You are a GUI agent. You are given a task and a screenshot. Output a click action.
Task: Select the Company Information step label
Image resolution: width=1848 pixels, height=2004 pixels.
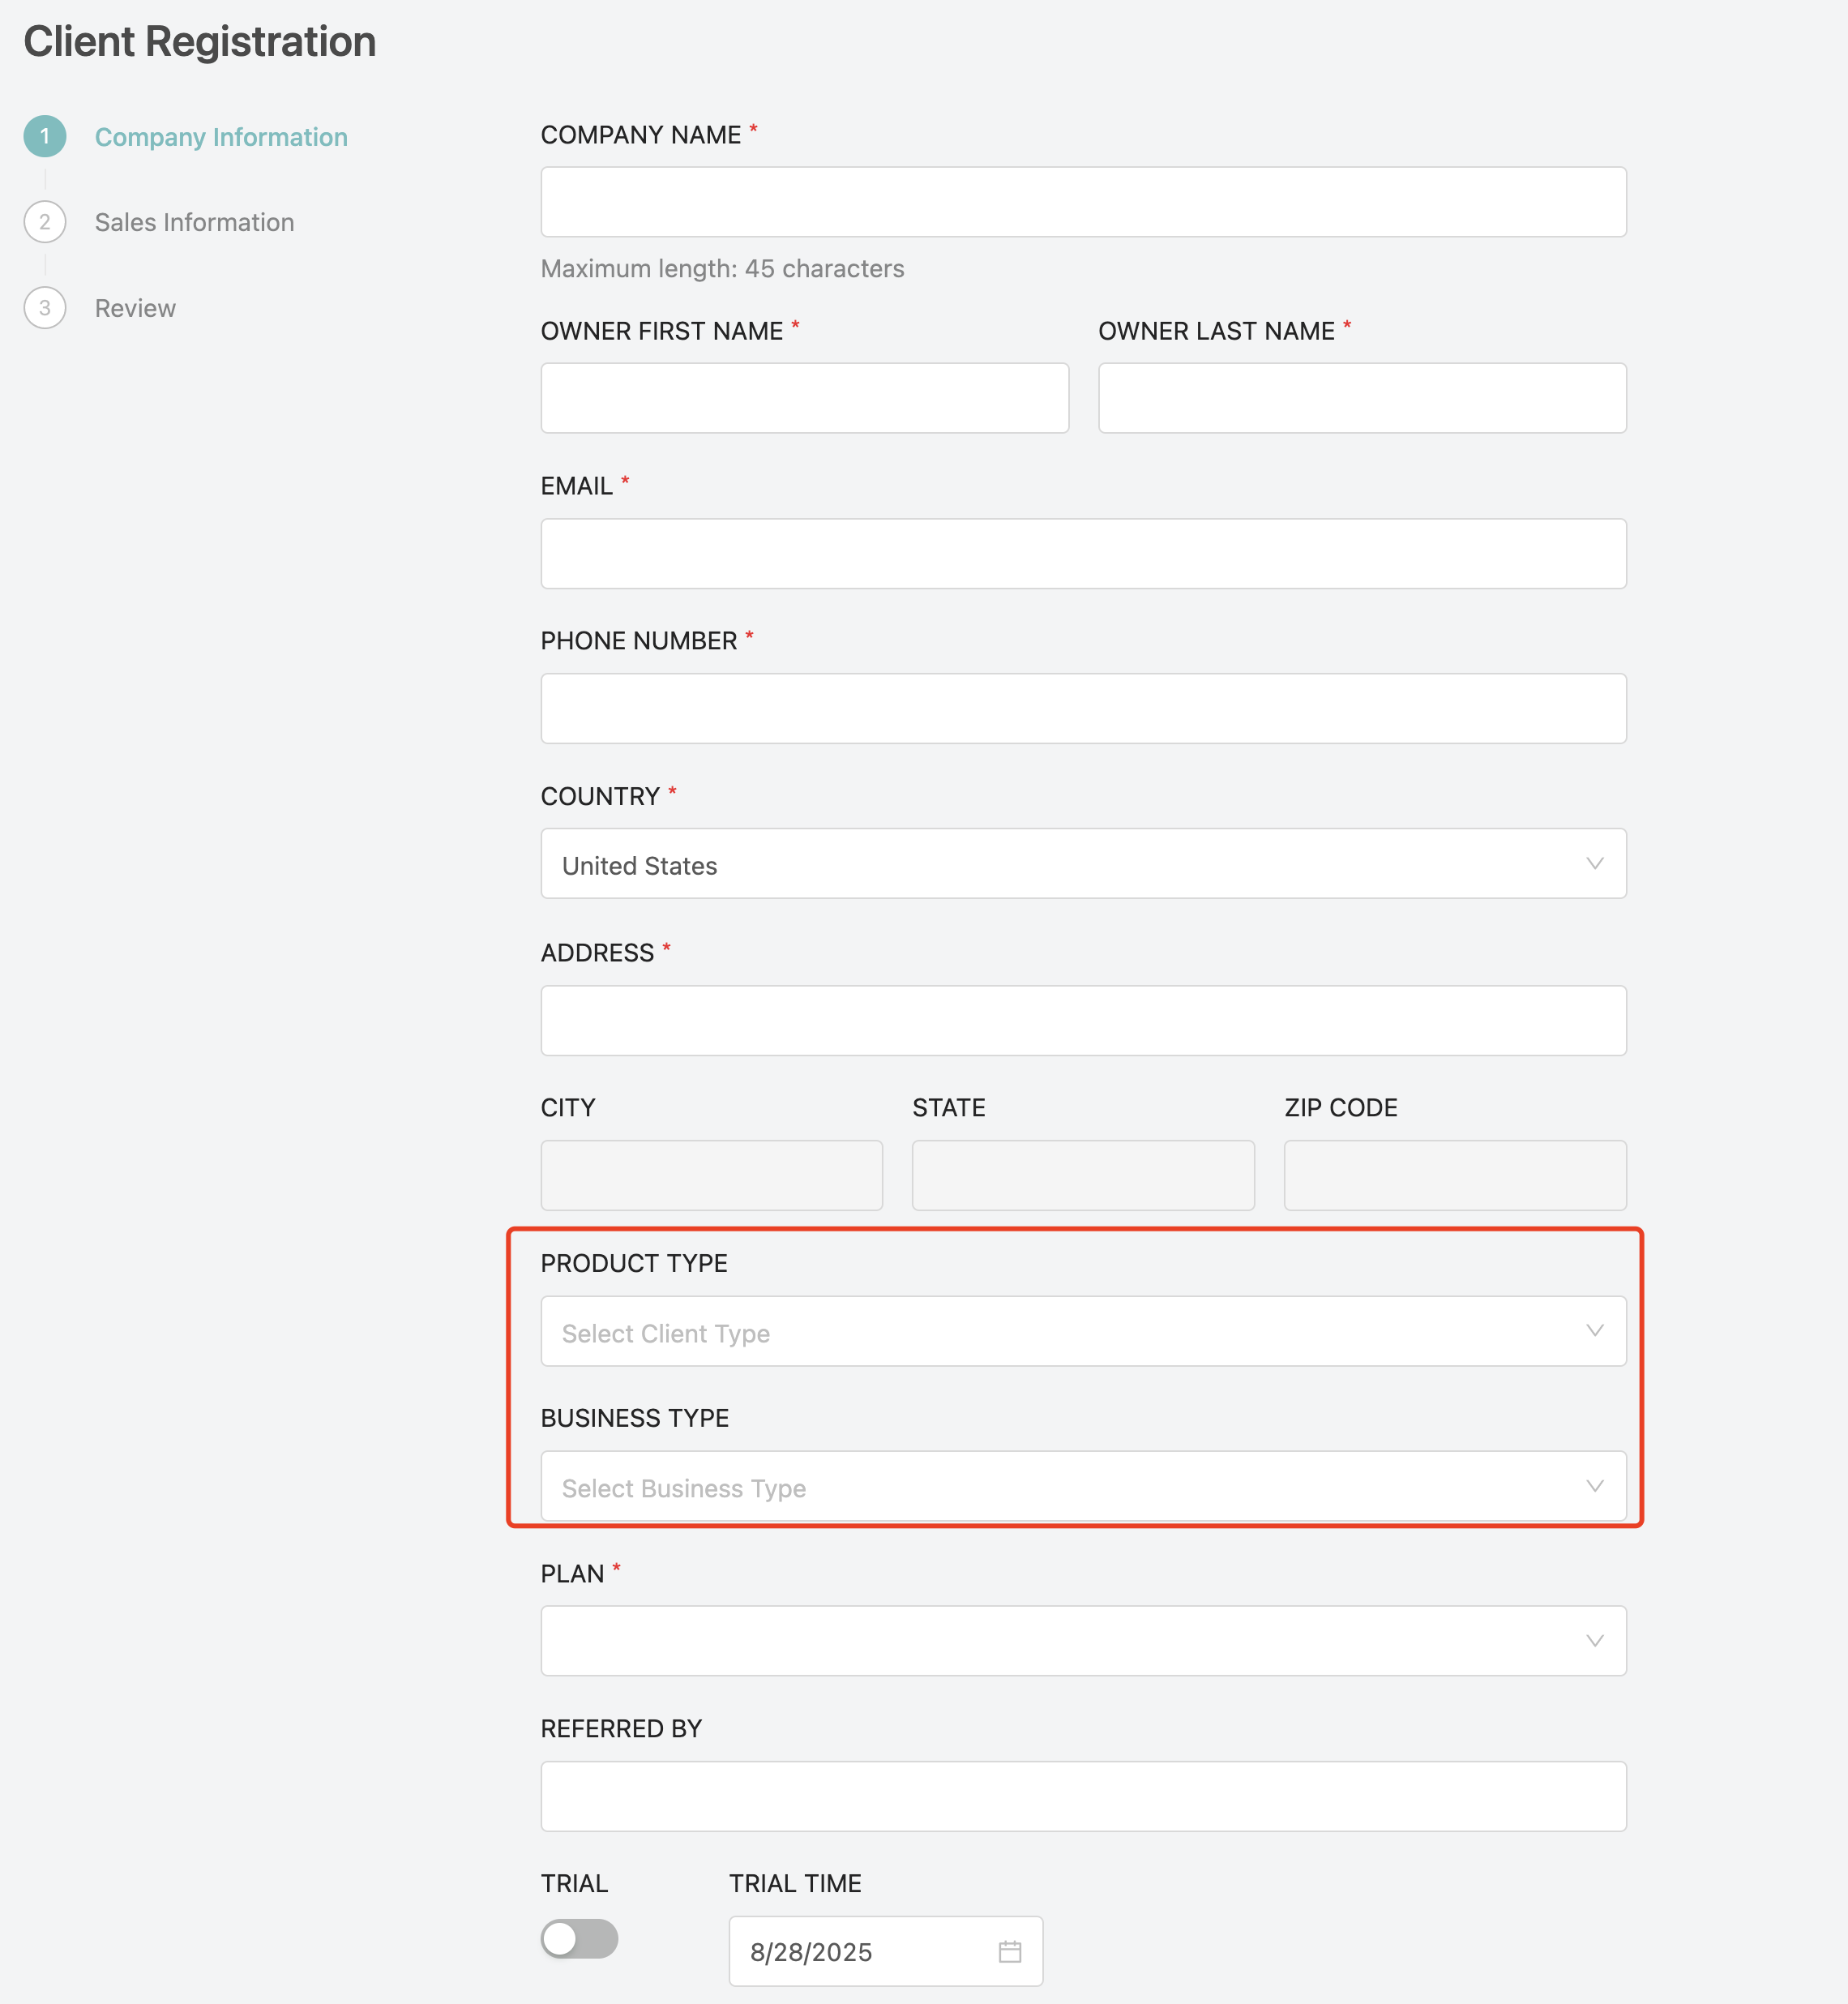point(221,137)
